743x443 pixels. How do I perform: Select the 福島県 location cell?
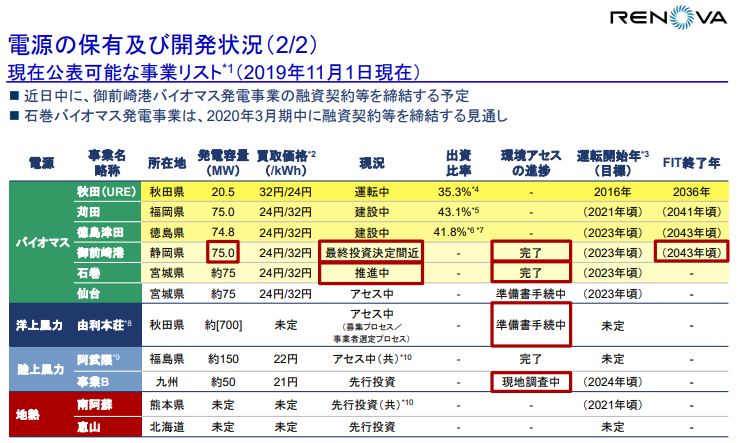coord(167,359)
